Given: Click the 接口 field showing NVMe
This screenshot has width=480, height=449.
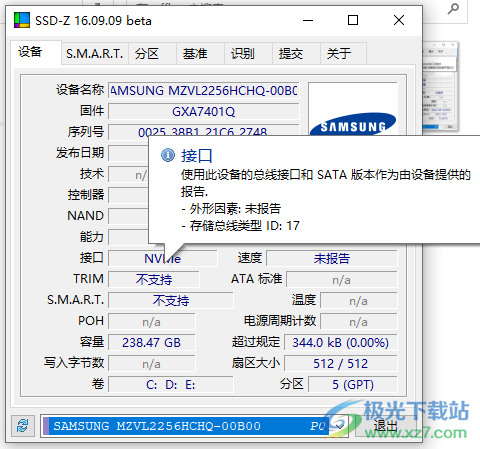Looking at the screenshot, I should tap(163, 258).
